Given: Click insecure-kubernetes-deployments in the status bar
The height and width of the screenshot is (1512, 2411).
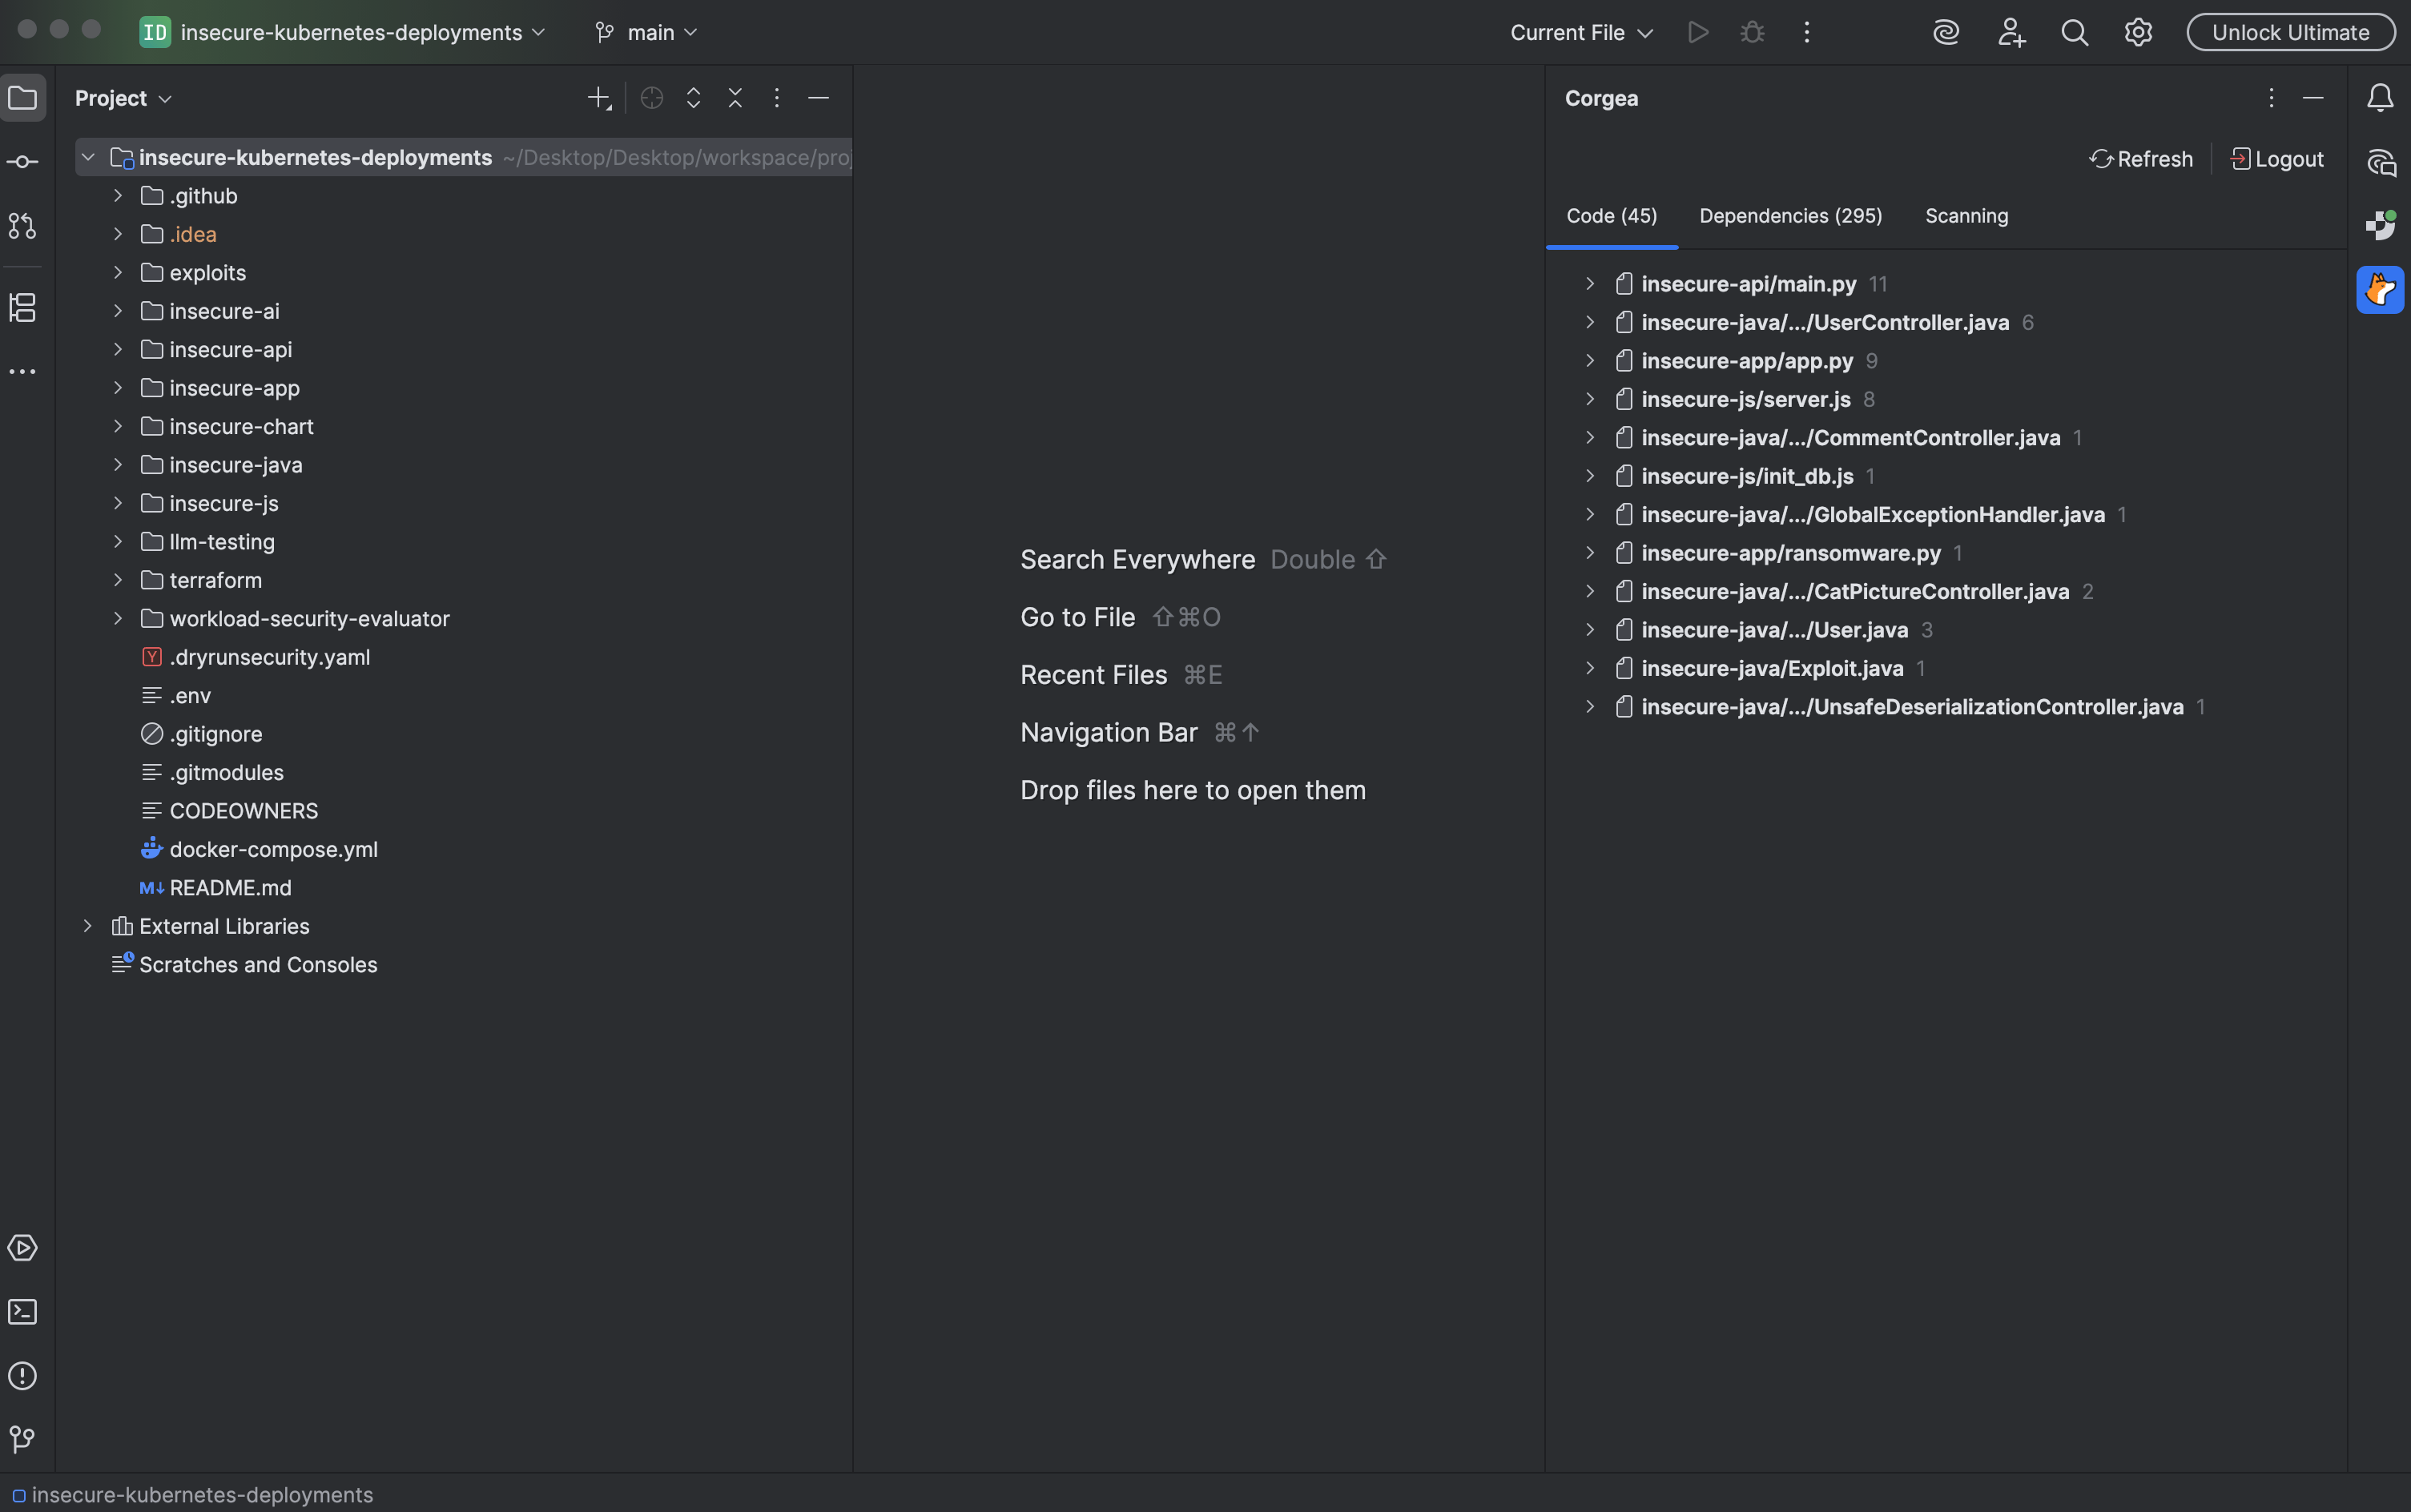Looking at the screenshot, I should tap(192, 1495).
